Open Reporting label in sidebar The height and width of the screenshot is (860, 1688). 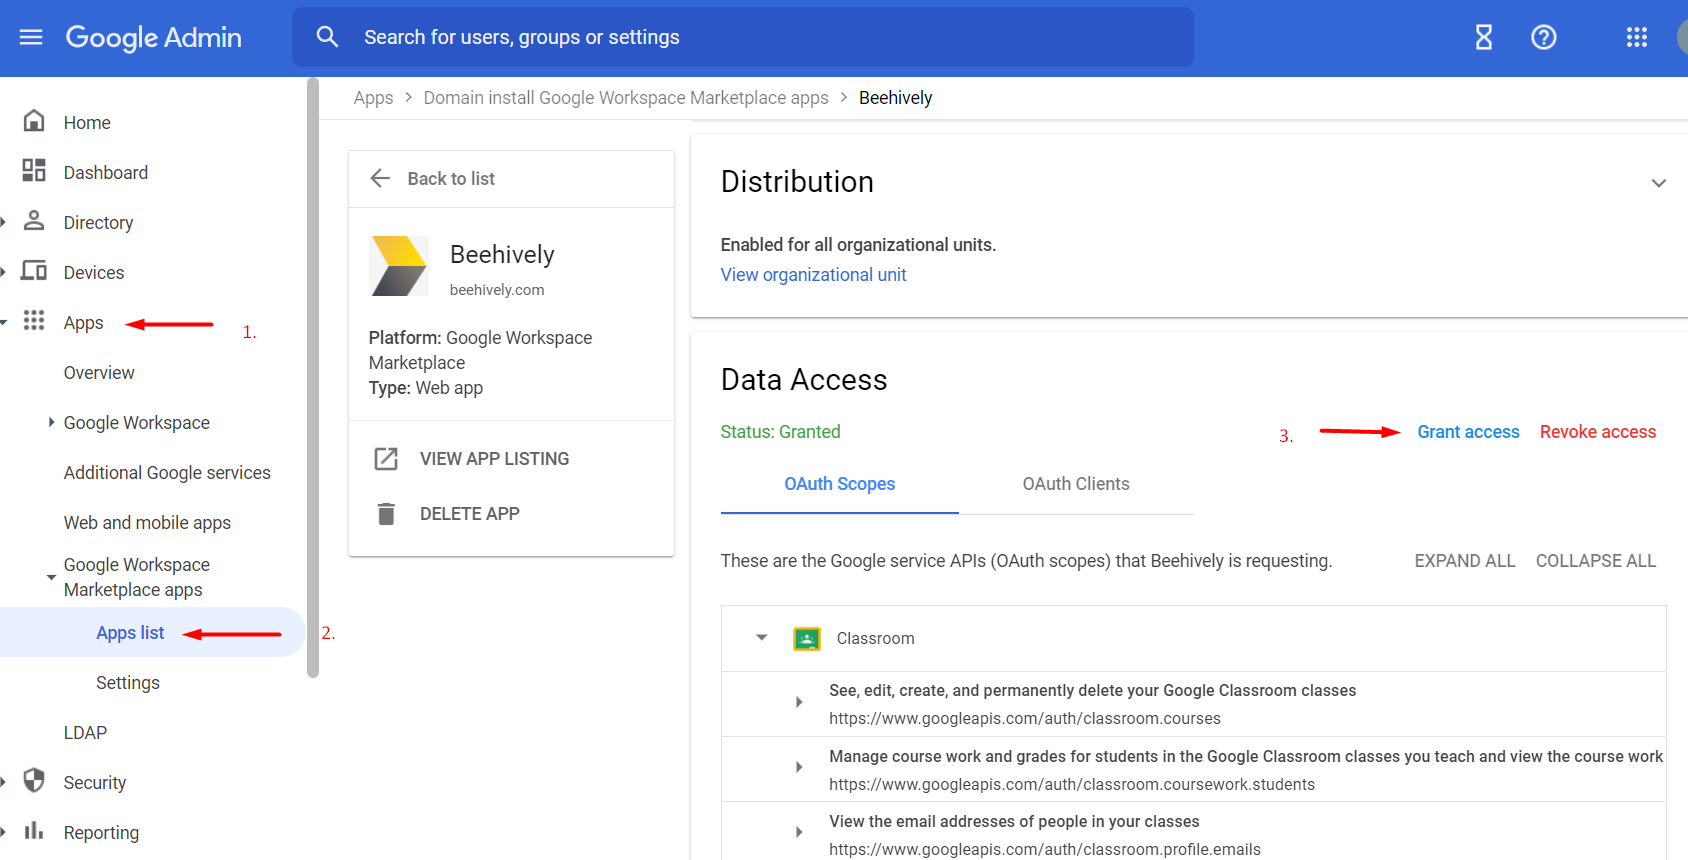click(x=101, y=833)
